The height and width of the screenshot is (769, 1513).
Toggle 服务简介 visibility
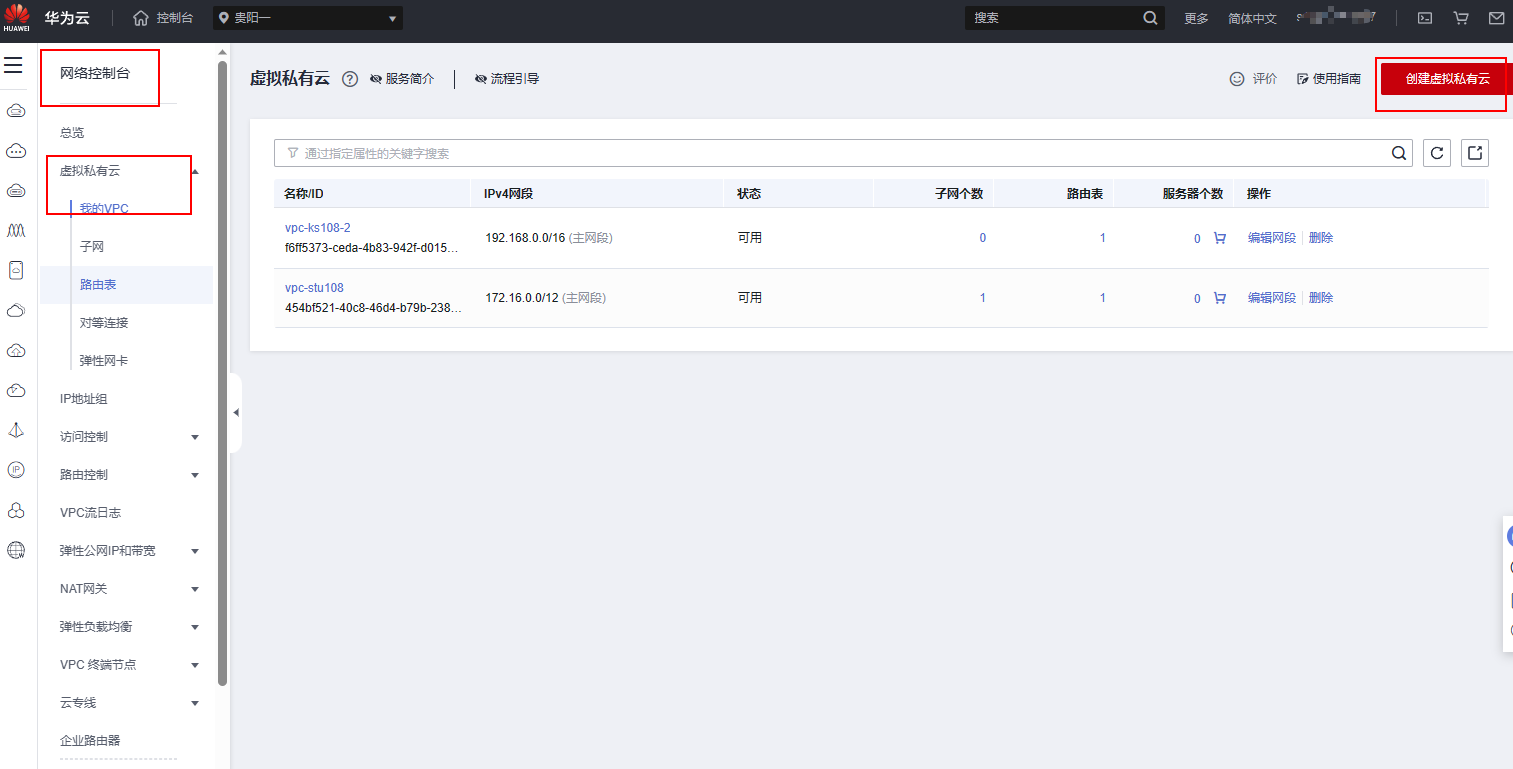coord(402,79)
